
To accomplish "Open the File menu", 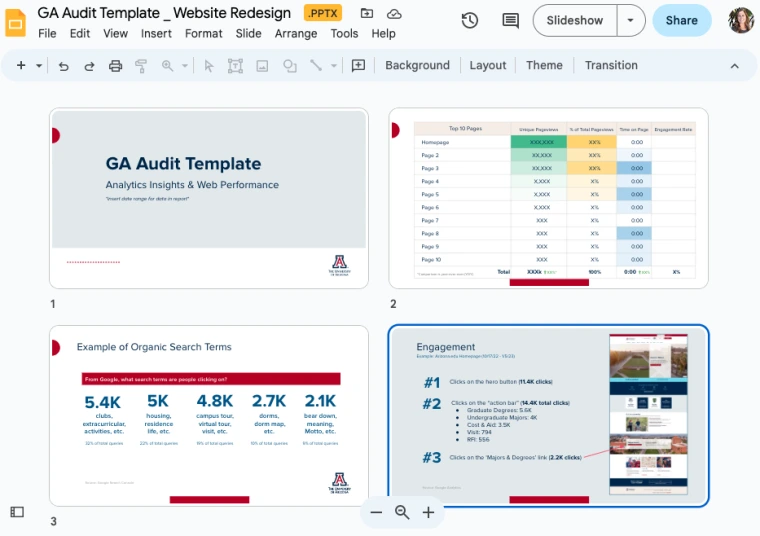I will click(47, 33).
